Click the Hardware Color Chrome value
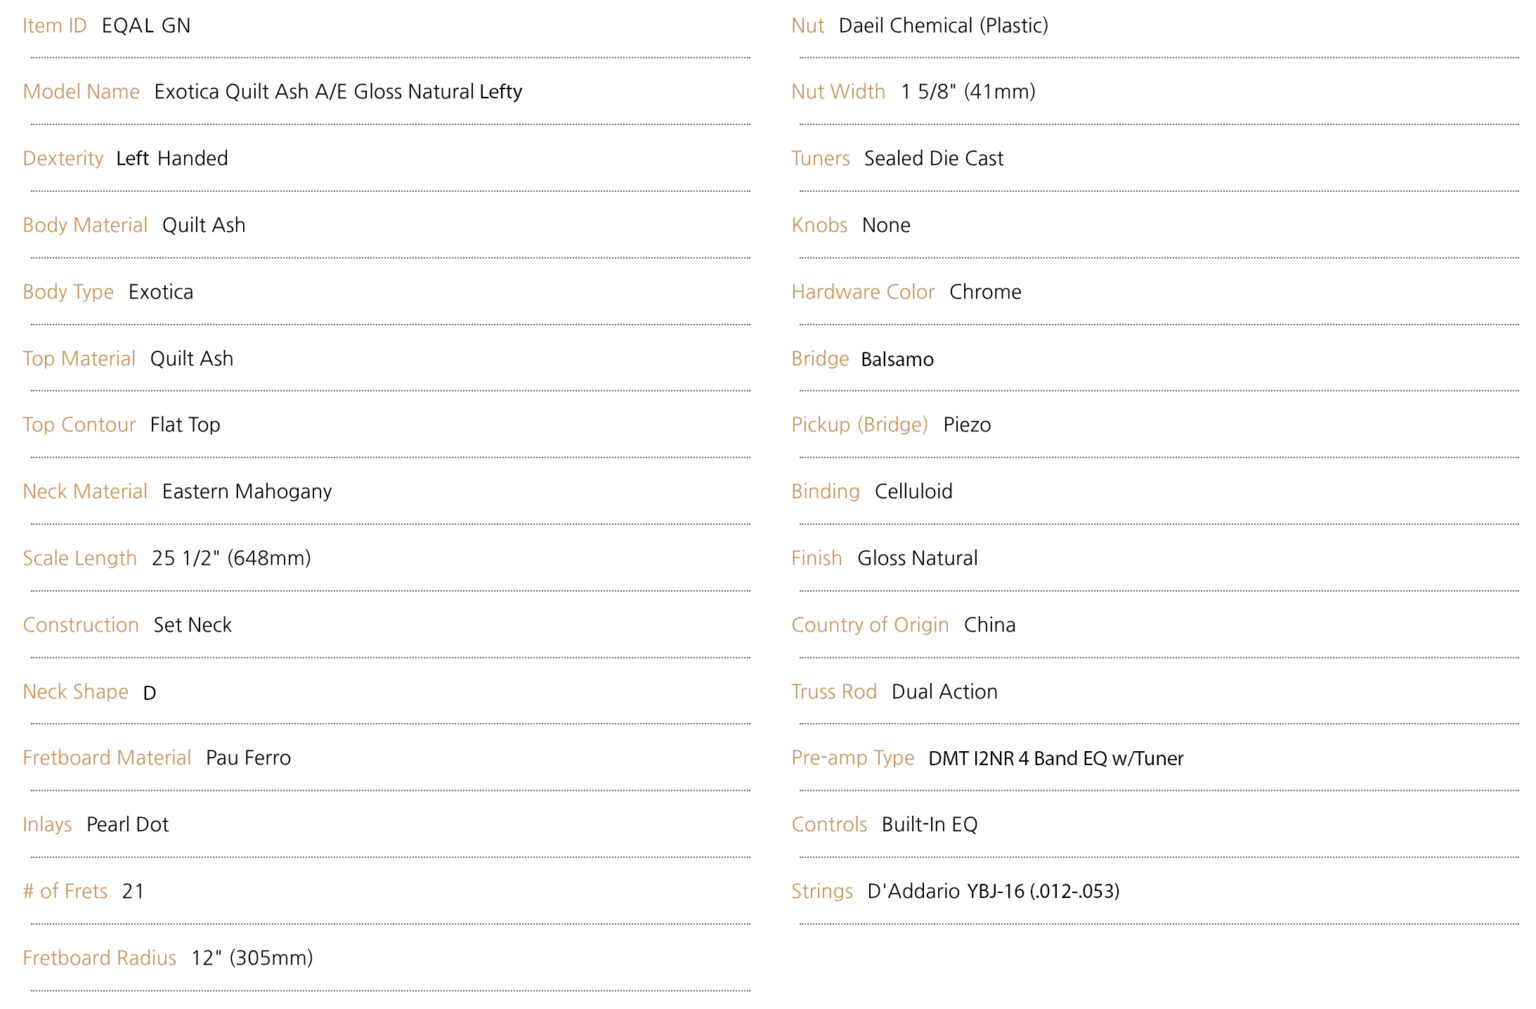 (986, 292)
